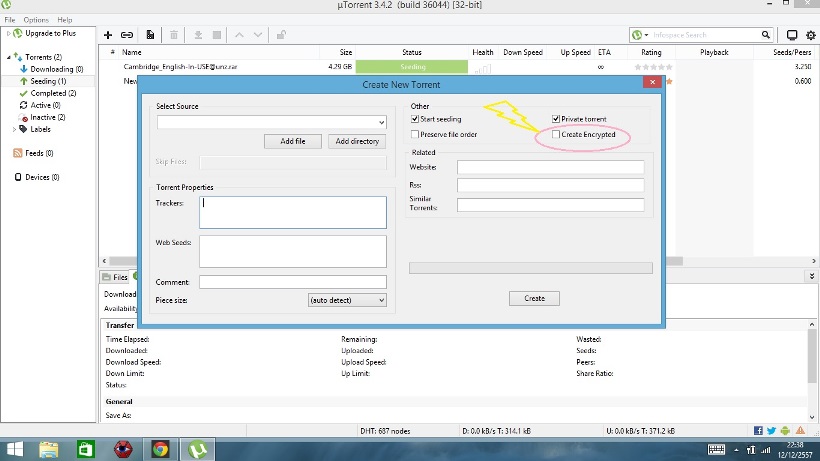
Task: Click Add Torrent from URL link icon
Action: click(127, 35)
